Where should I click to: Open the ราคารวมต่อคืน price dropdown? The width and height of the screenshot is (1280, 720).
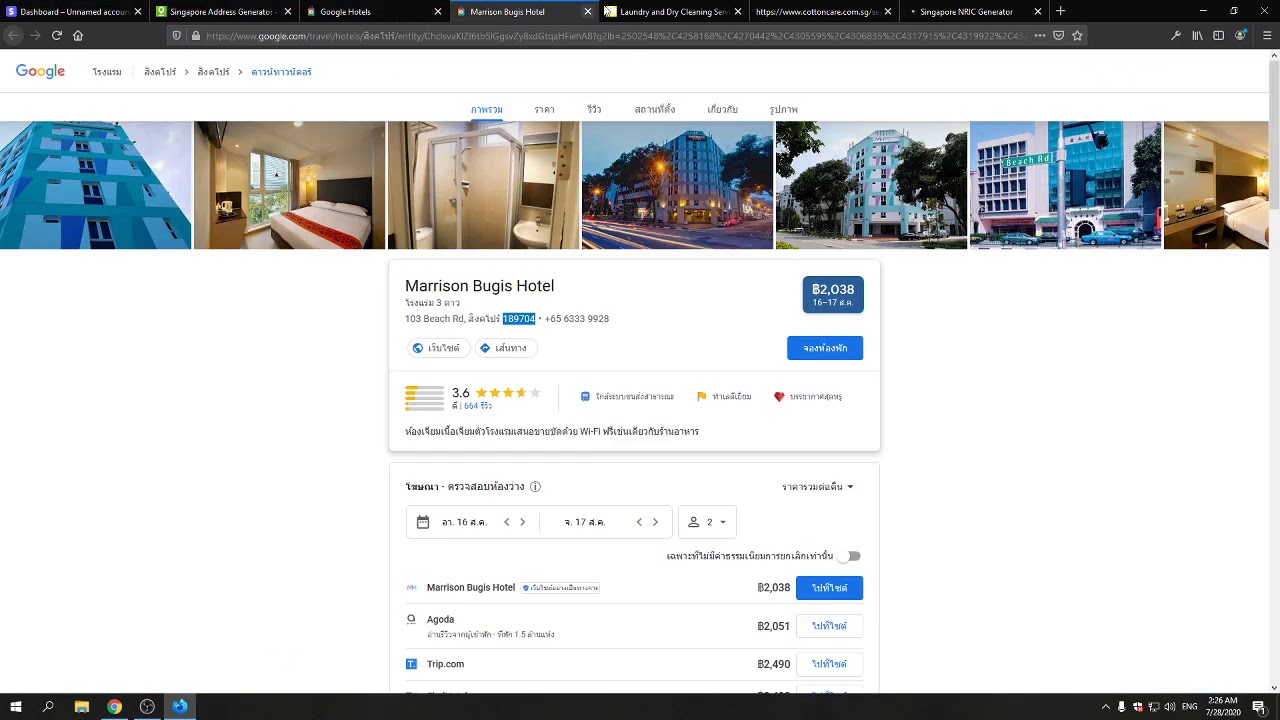[x=818, y=487]
